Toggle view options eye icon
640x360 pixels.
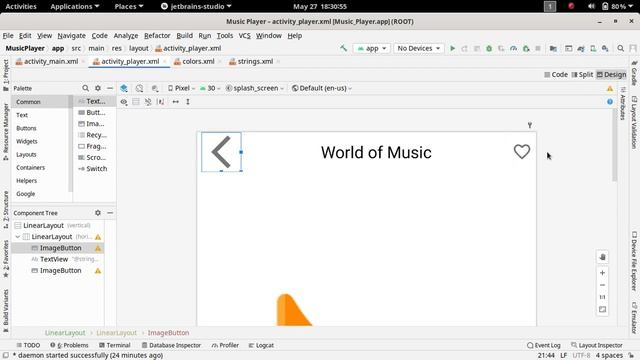124,102
